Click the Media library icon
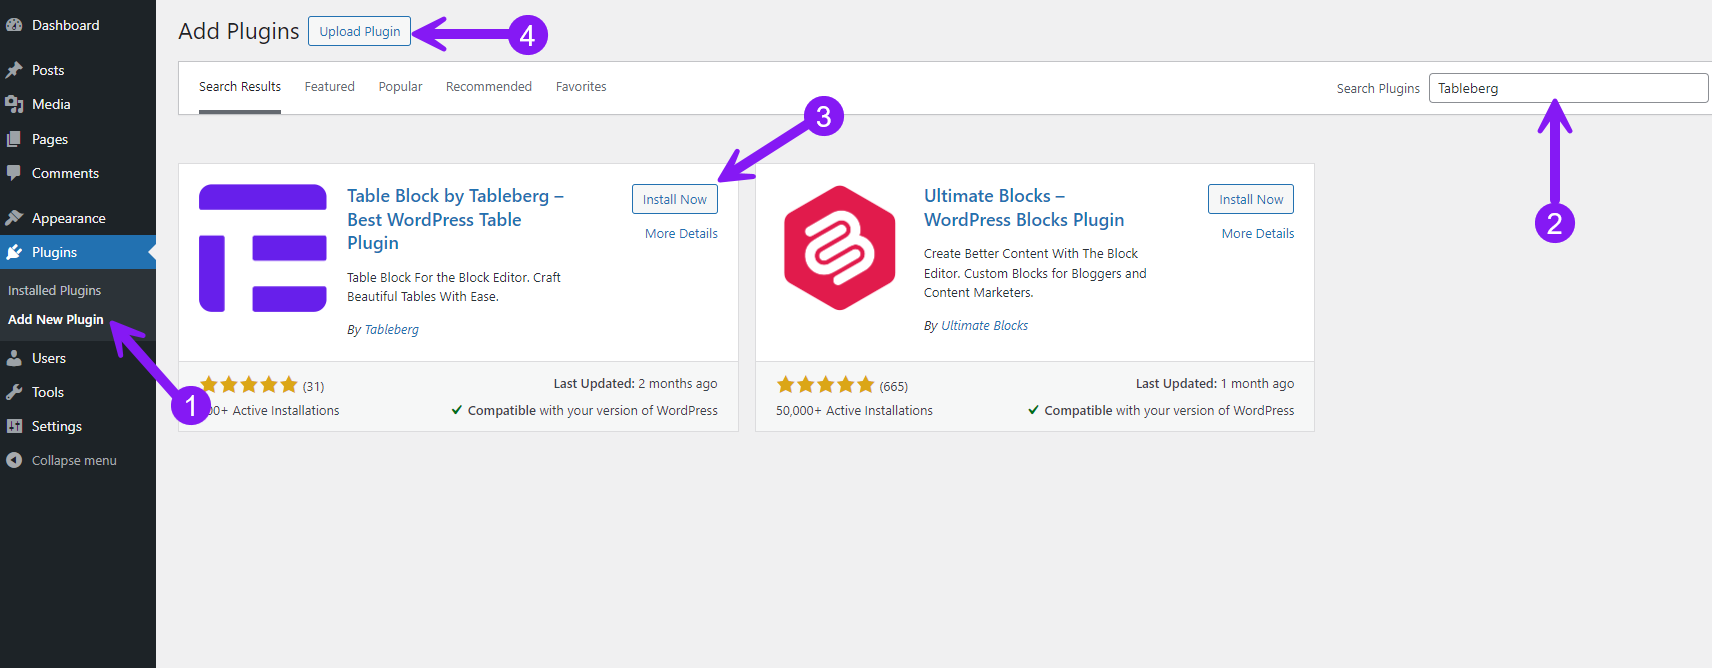Viewport: 1712px width, 668px height. pyautogui.click(x=14, y=104)
